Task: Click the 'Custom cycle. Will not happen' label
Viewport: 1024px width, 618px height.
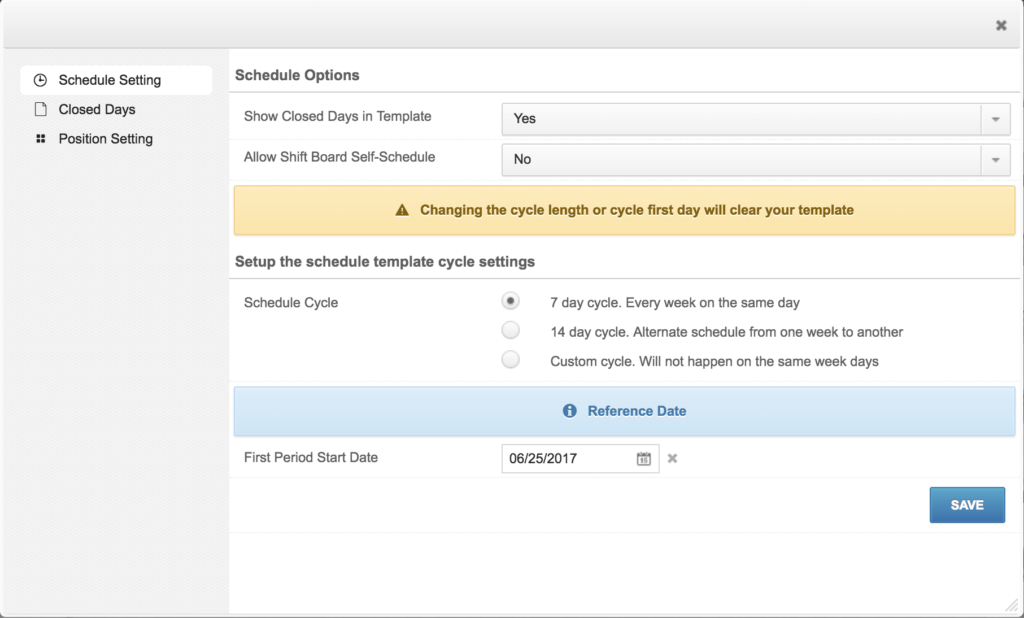Action: pos(714,361)
